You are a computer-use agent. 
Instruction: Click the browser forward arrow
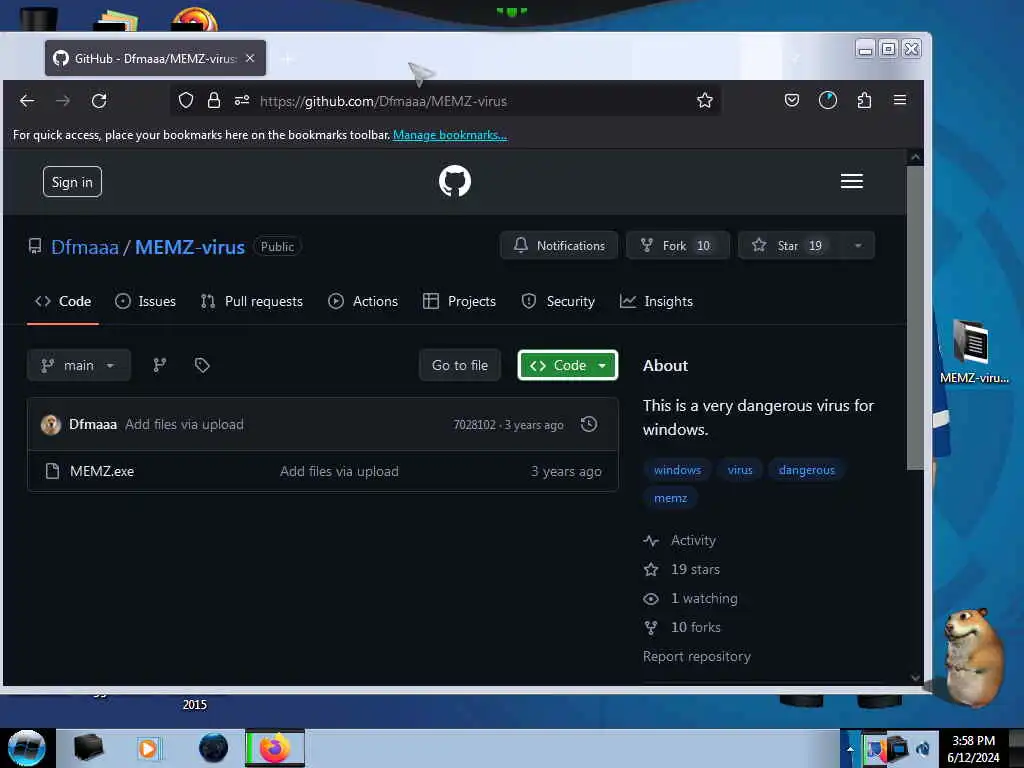point(63,101)
